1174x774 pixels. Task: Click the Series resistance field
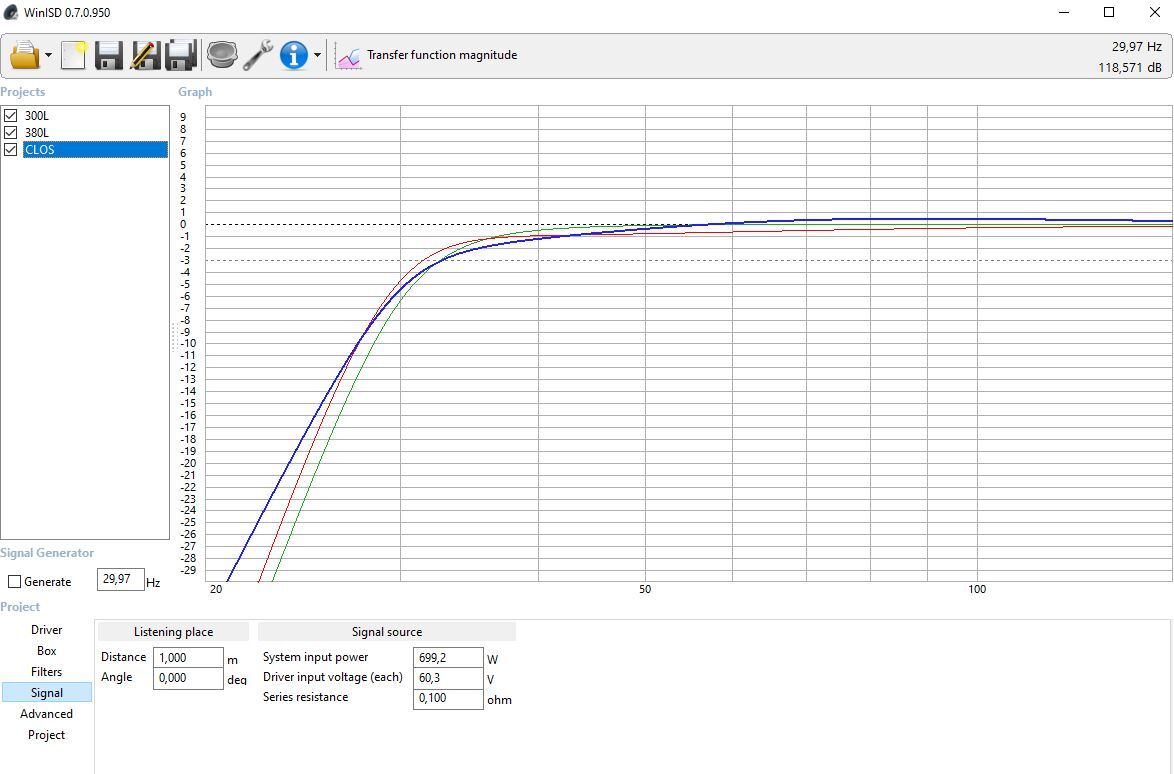tap(448, 698)
